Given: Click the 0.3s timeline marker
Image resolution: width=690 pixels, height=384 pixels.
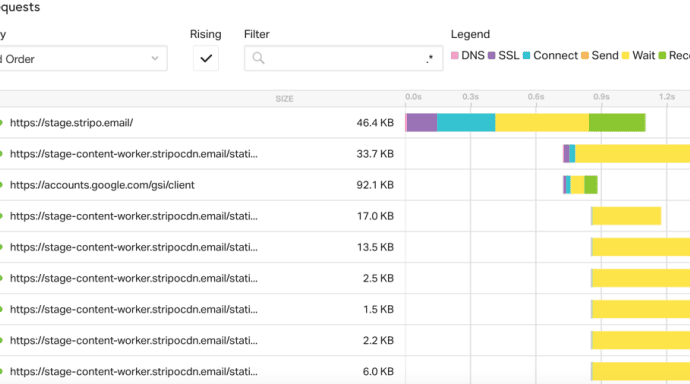Looking at the screenshot, I should (x=470, y=97).
